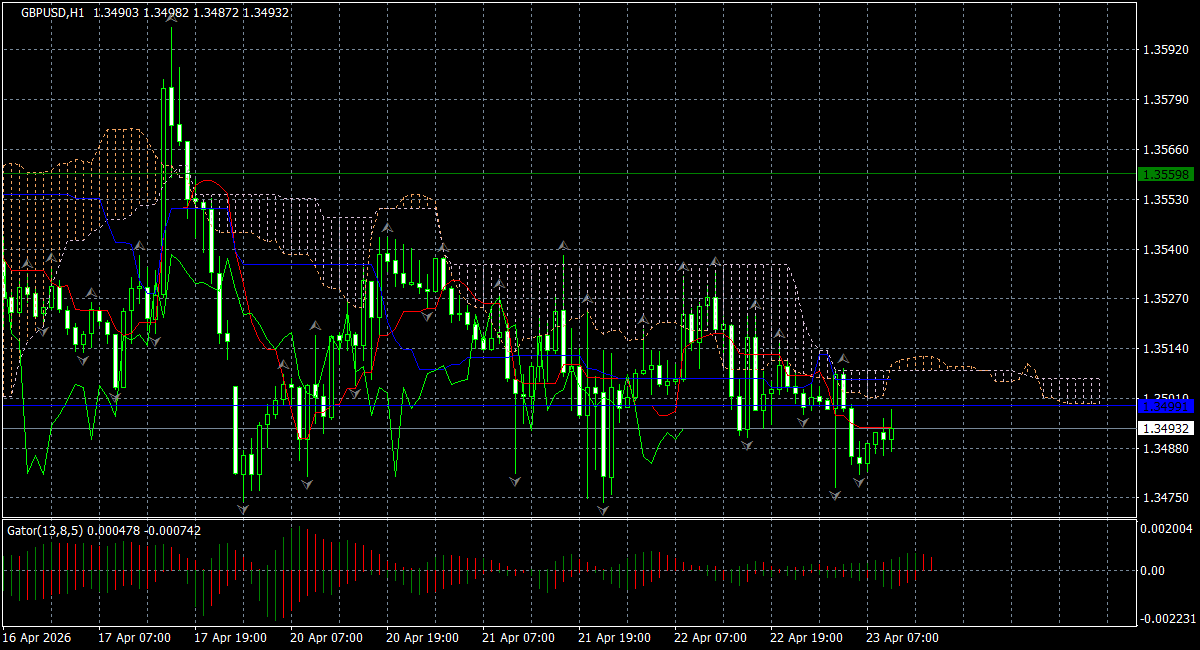
Task: Click the 23 Apr 07:00 time label
Action: [x=902, y=637]
